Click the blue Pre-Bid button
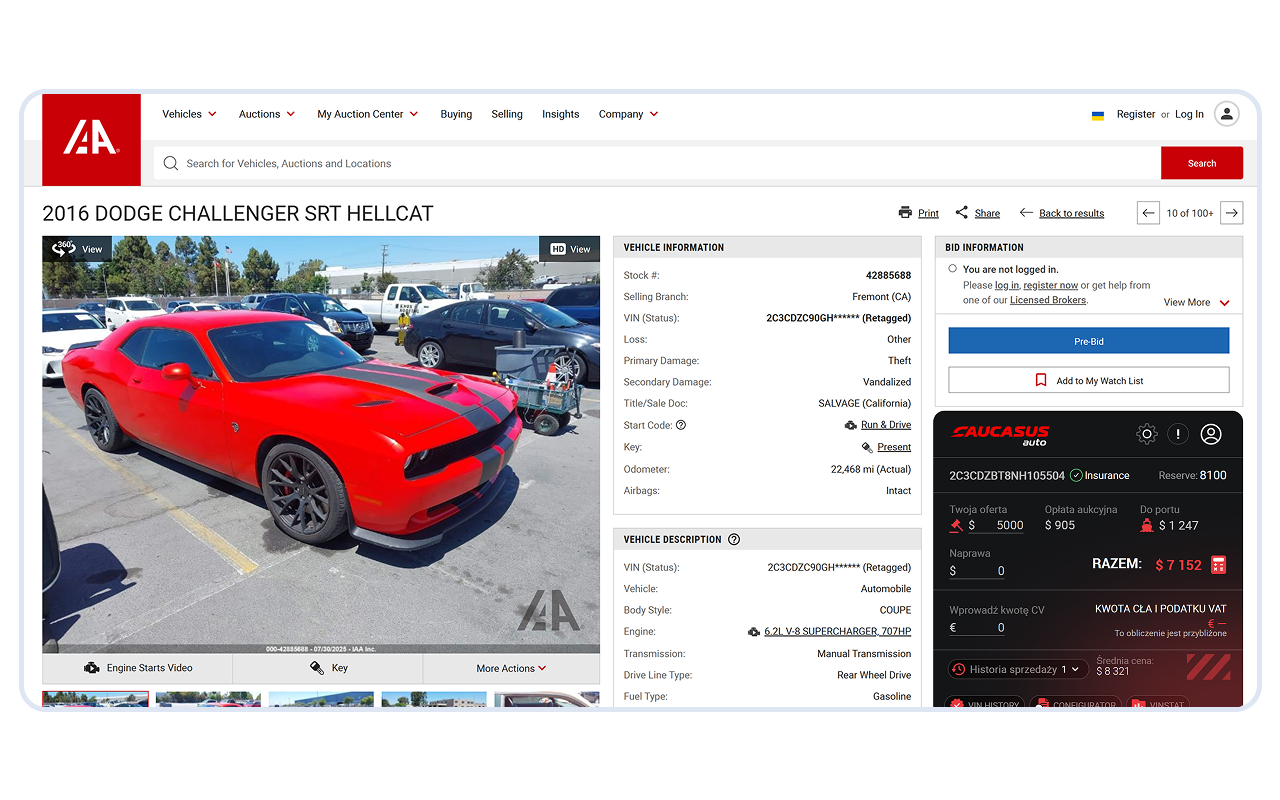Image resolution: width=1280 pixels, height=800 pixels. 1089,341
